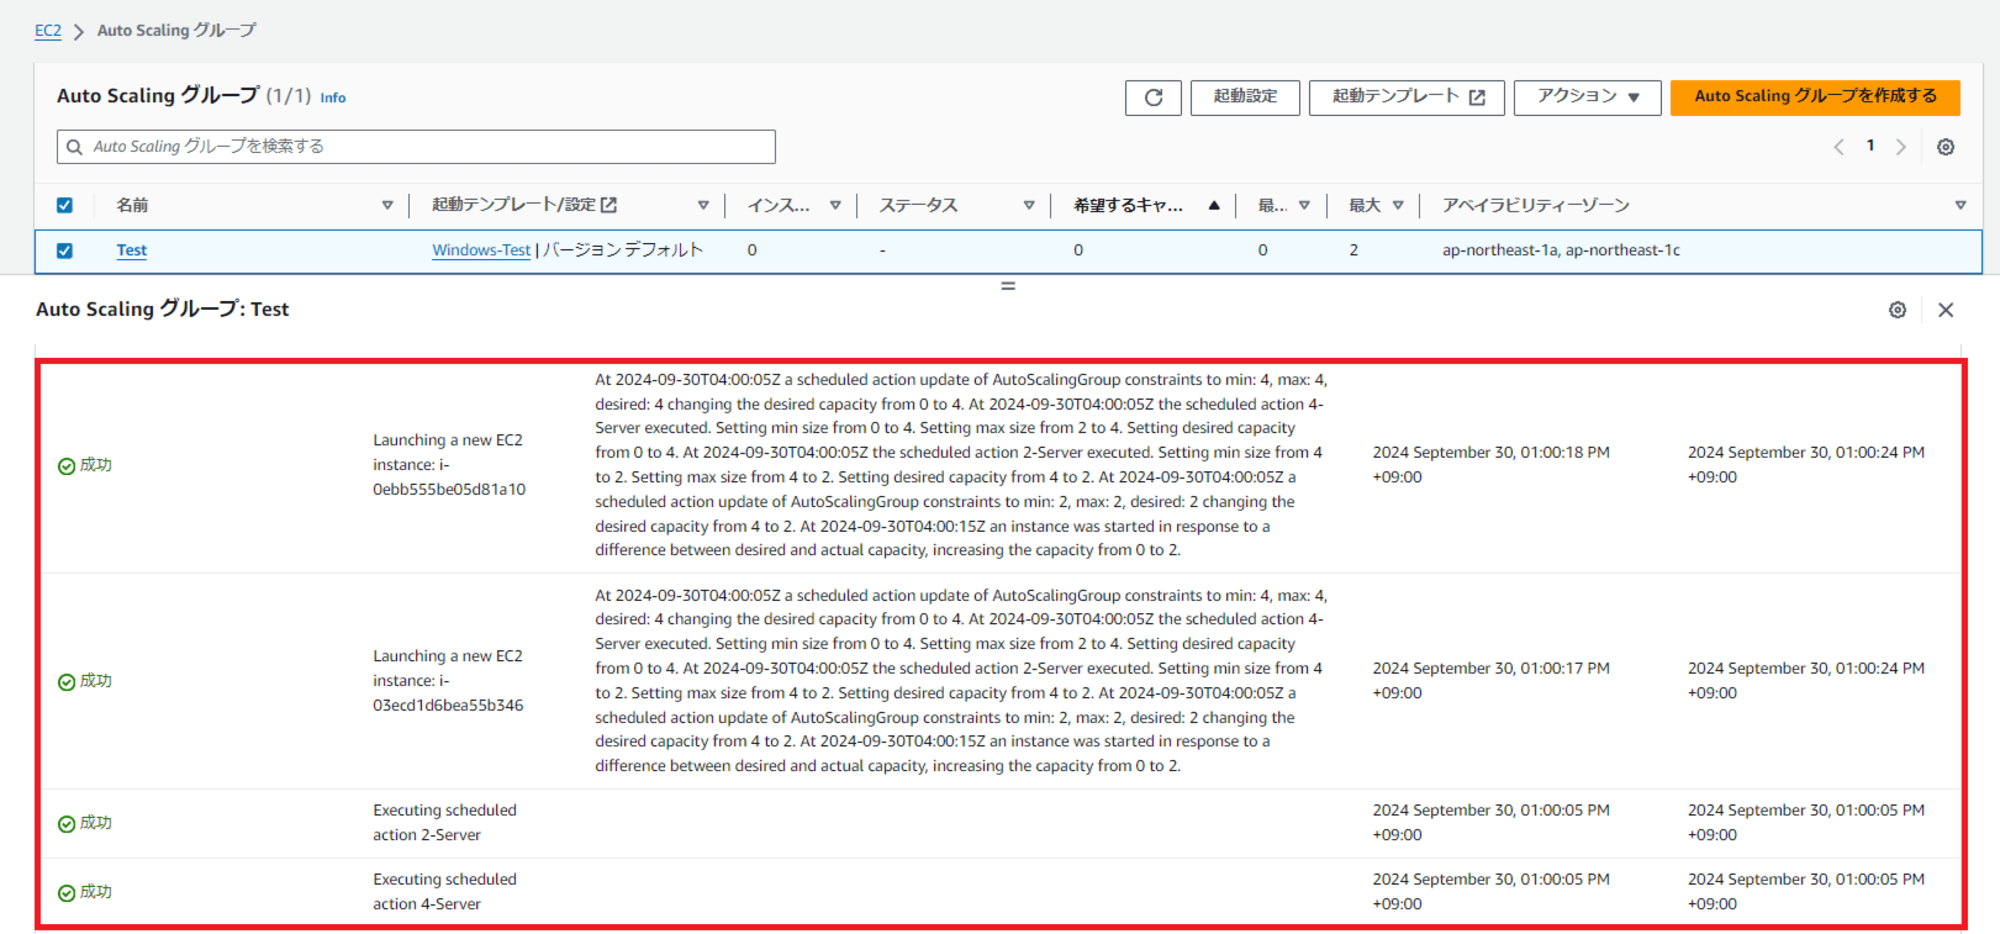The image size is (2000, 934).
Task: Open the アクション dropdown menu
Action: pyautogui.click(x=1587, y=97)
